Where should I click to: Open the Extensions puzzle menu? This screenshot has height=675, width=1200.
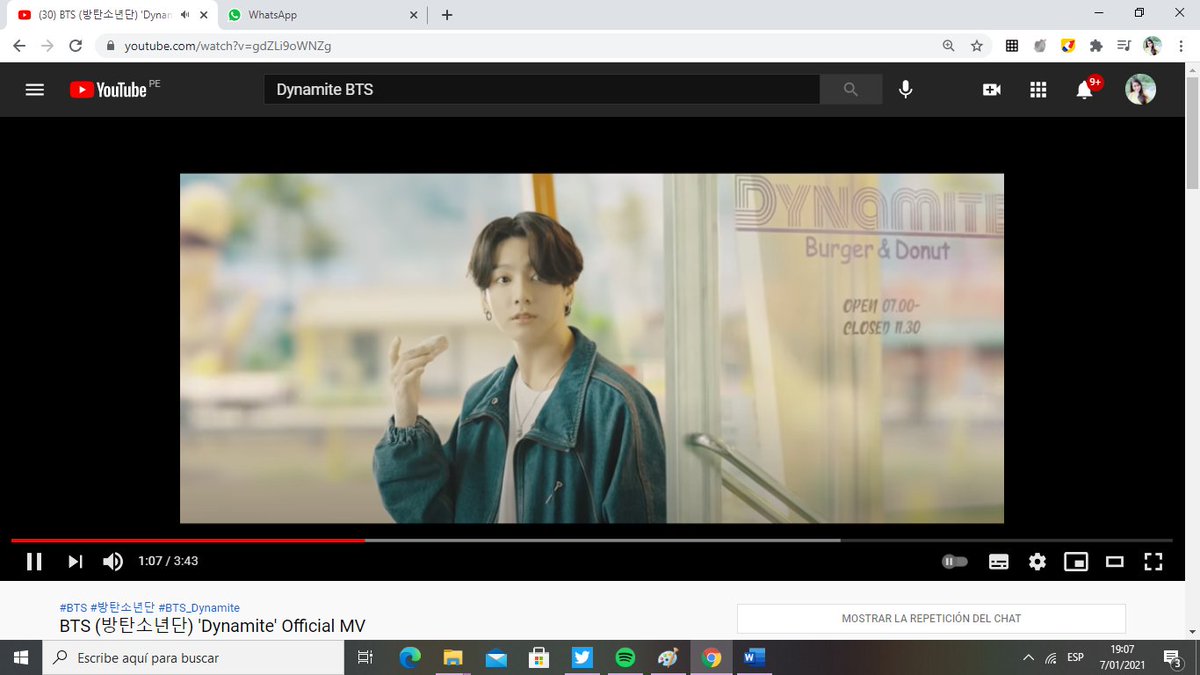[1096, 46]
